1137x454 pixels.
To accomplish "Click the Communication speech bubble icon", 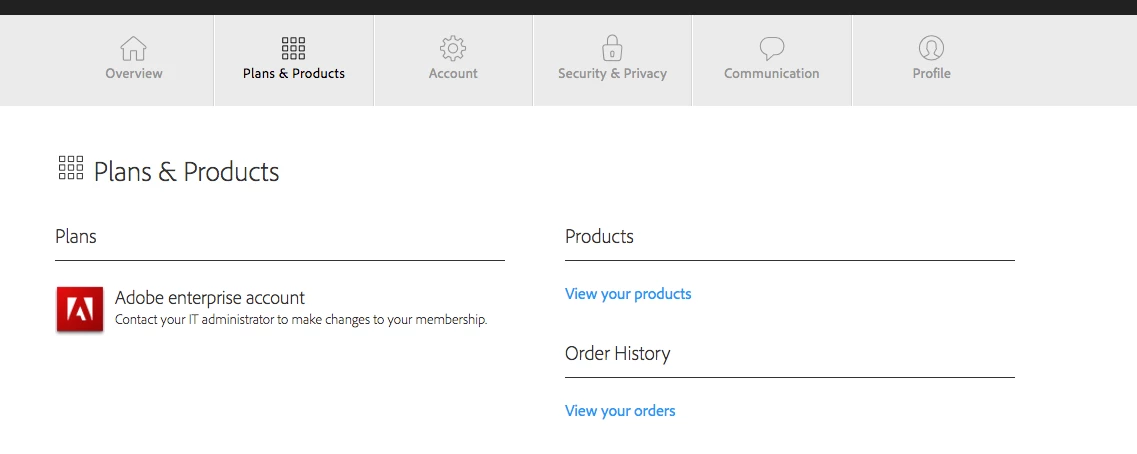I will (x=772, y=49).
